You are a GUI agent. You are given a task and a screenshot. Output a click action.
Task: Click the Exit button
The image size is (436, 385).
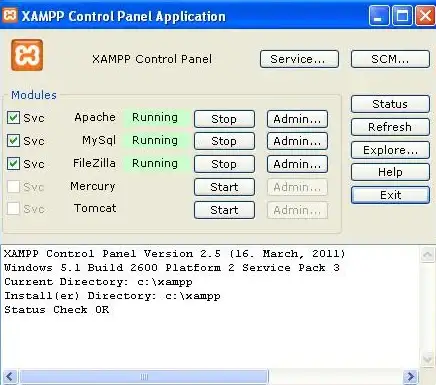pos(390,195)
